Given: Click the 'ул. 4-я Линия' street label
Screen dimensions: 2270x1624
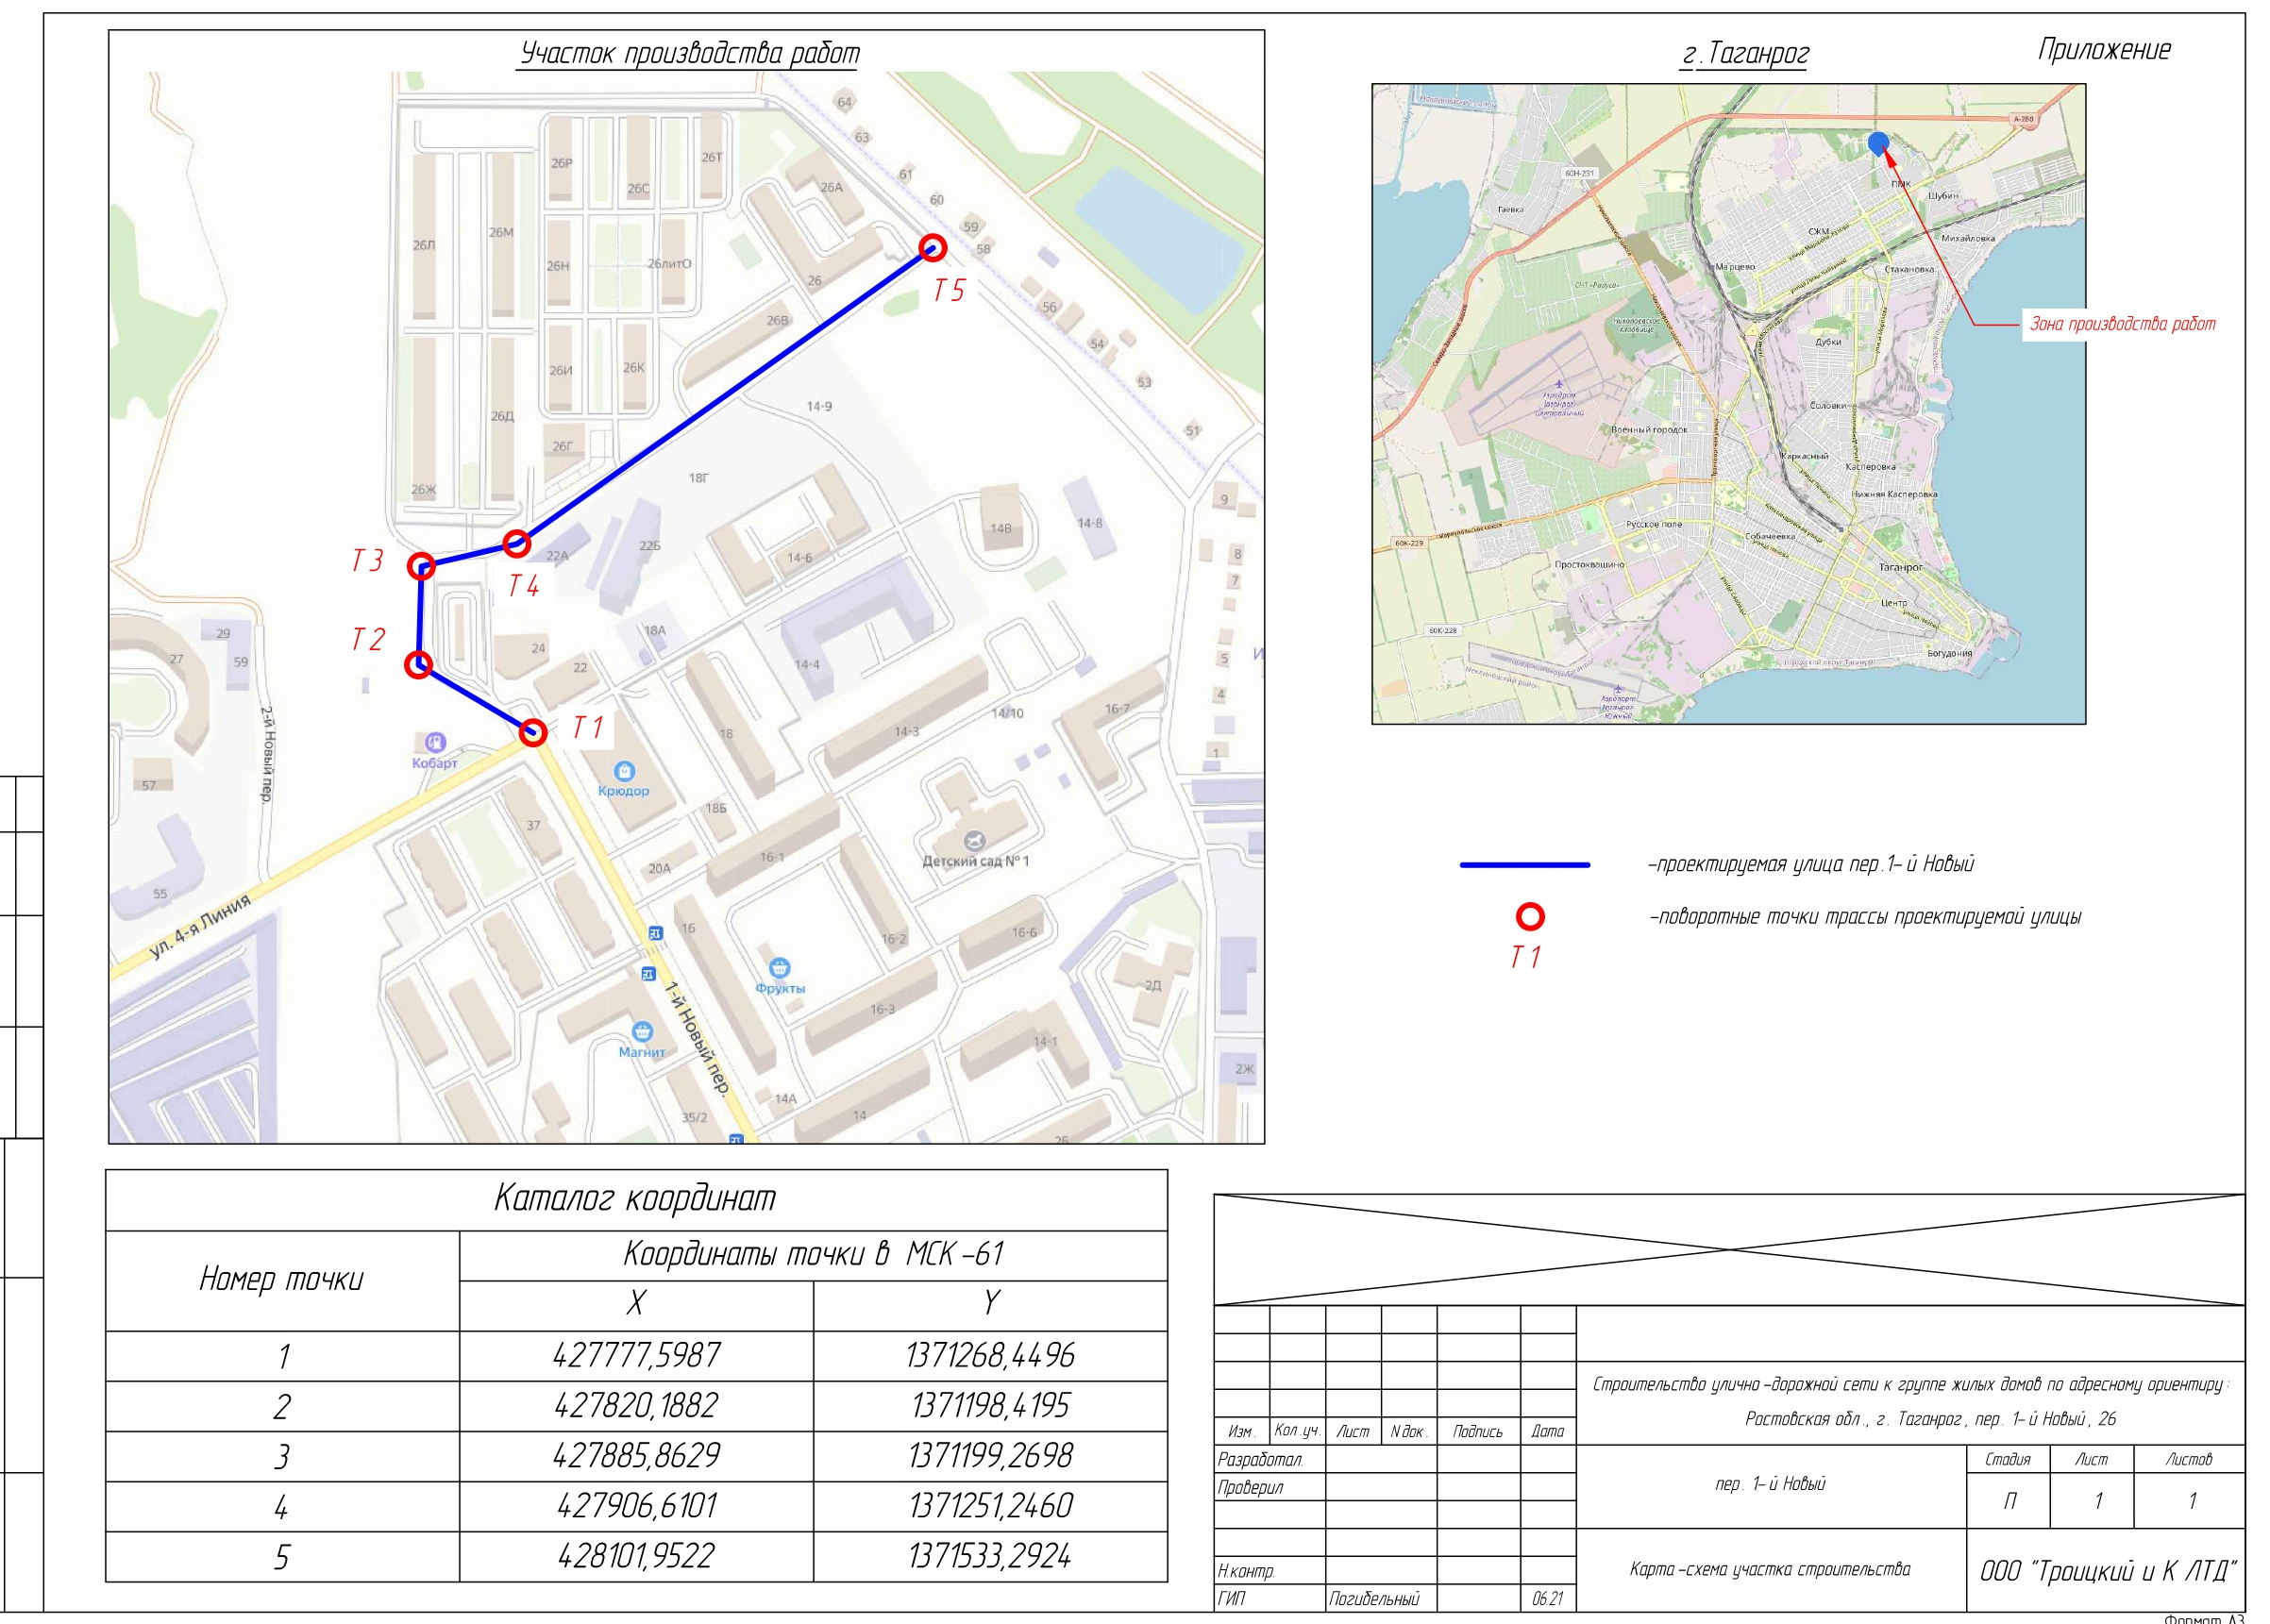Looking at the screenshot, I should coord(199,927).
